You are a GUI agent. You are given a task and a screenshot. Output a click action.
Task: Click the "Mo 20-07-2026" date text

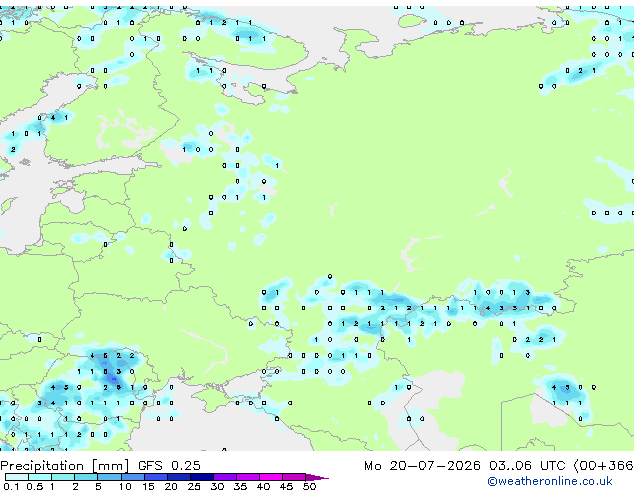[x=422, y=466]
